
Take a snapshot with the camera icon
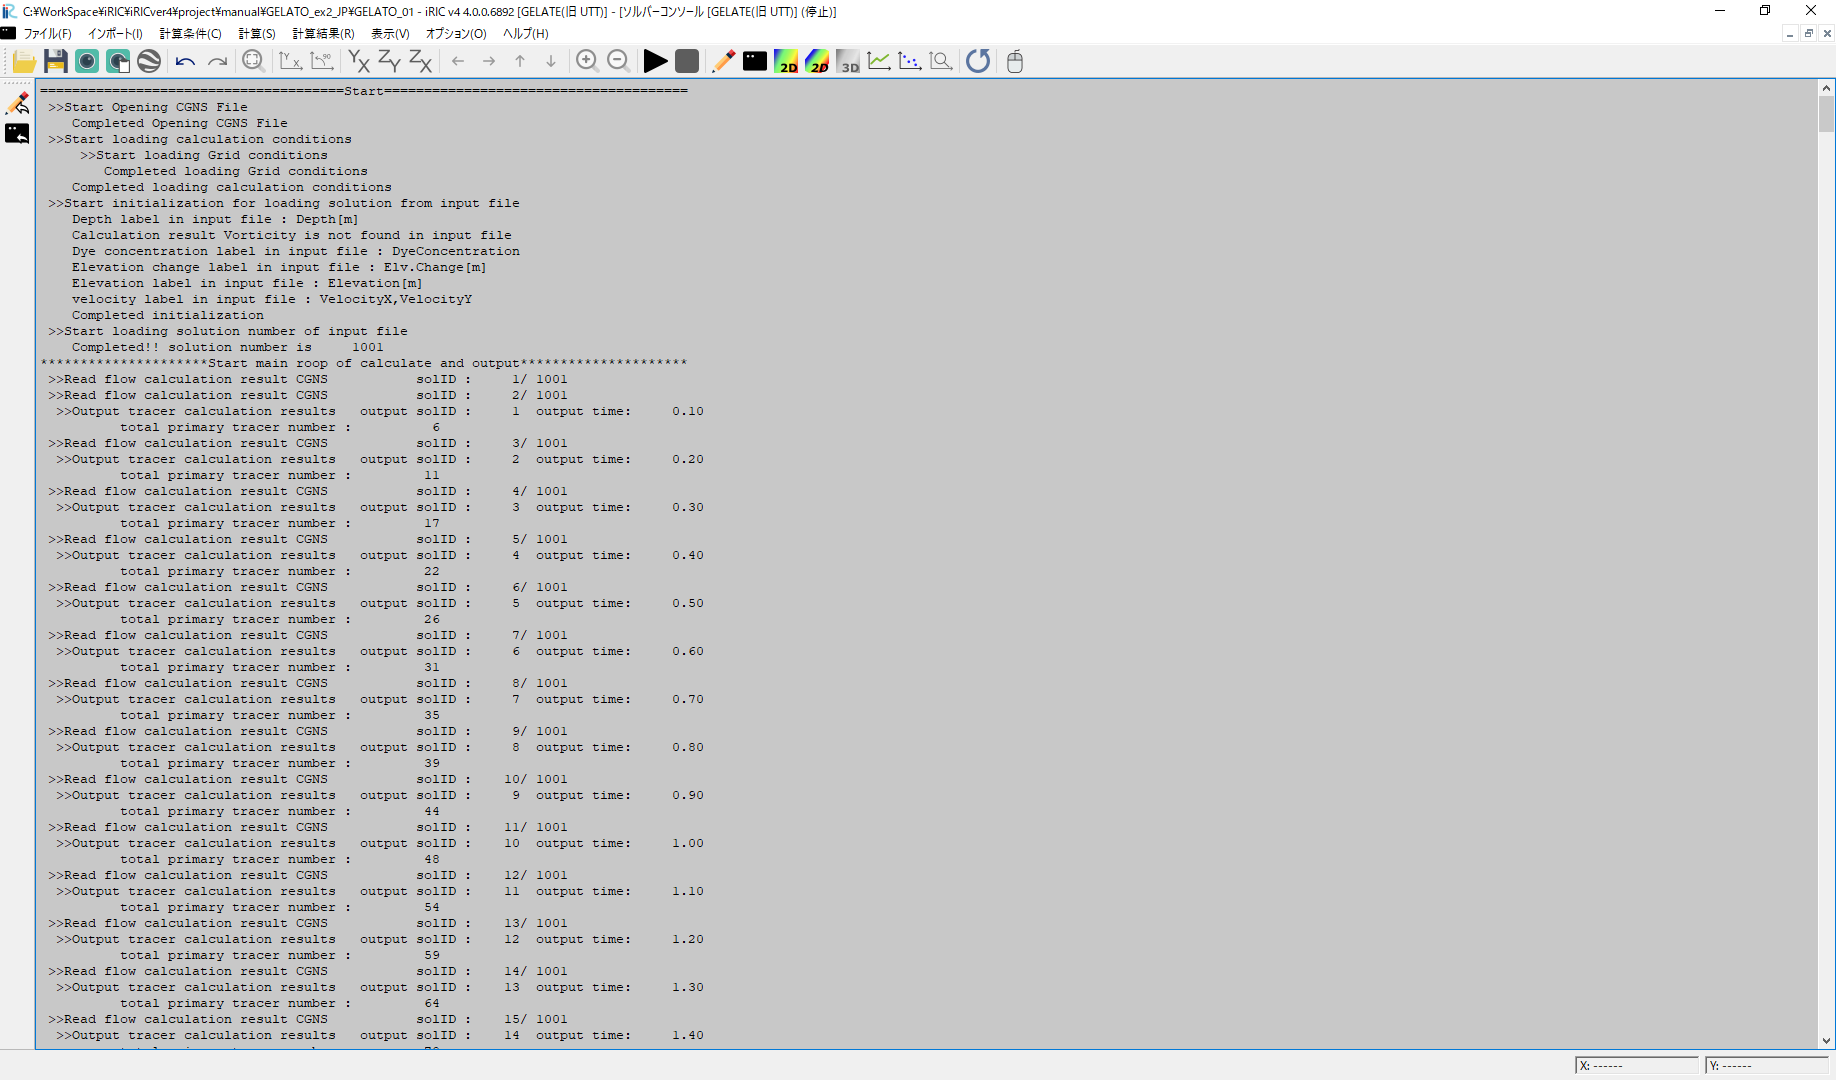tap(87, 62)
